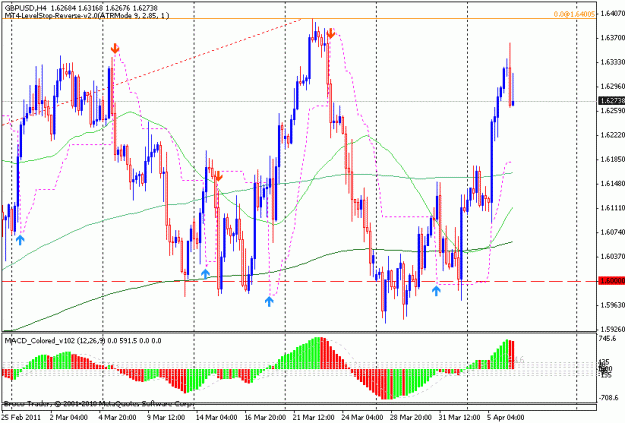Click the 25 Feb 2011 date label

point(22,417)
